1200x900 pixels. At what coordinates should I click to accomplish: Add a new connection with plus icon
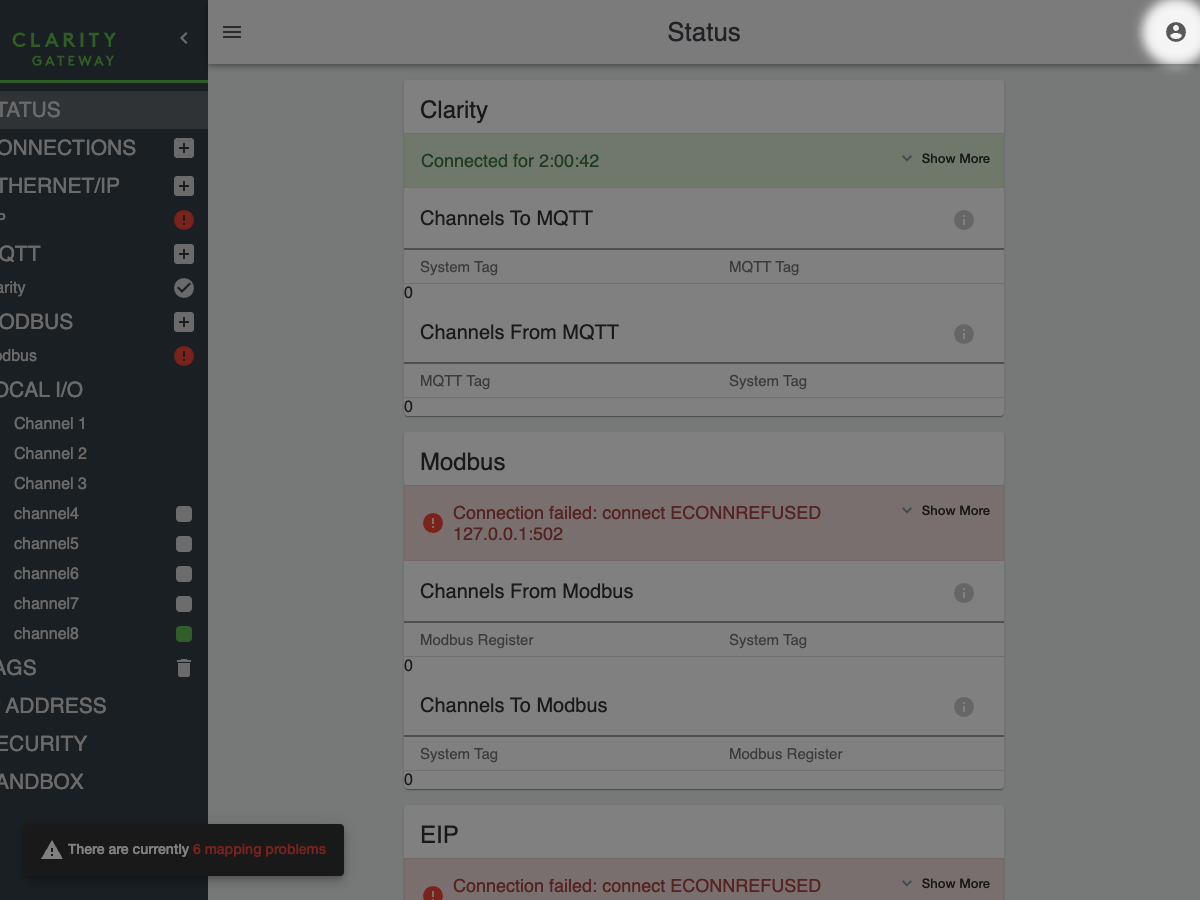(184, 148)
